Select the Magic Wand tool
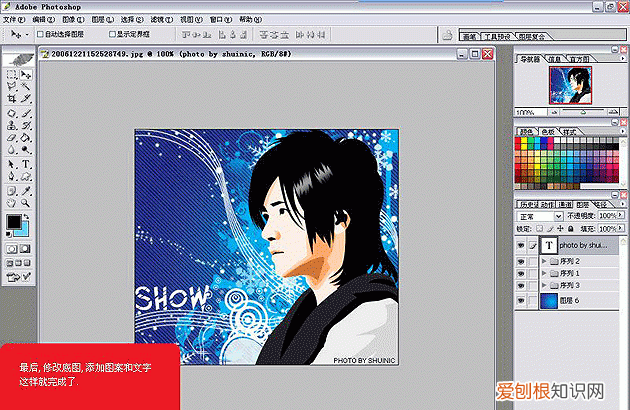This screenshot has height=410, width=630. [x=26, y=87]
